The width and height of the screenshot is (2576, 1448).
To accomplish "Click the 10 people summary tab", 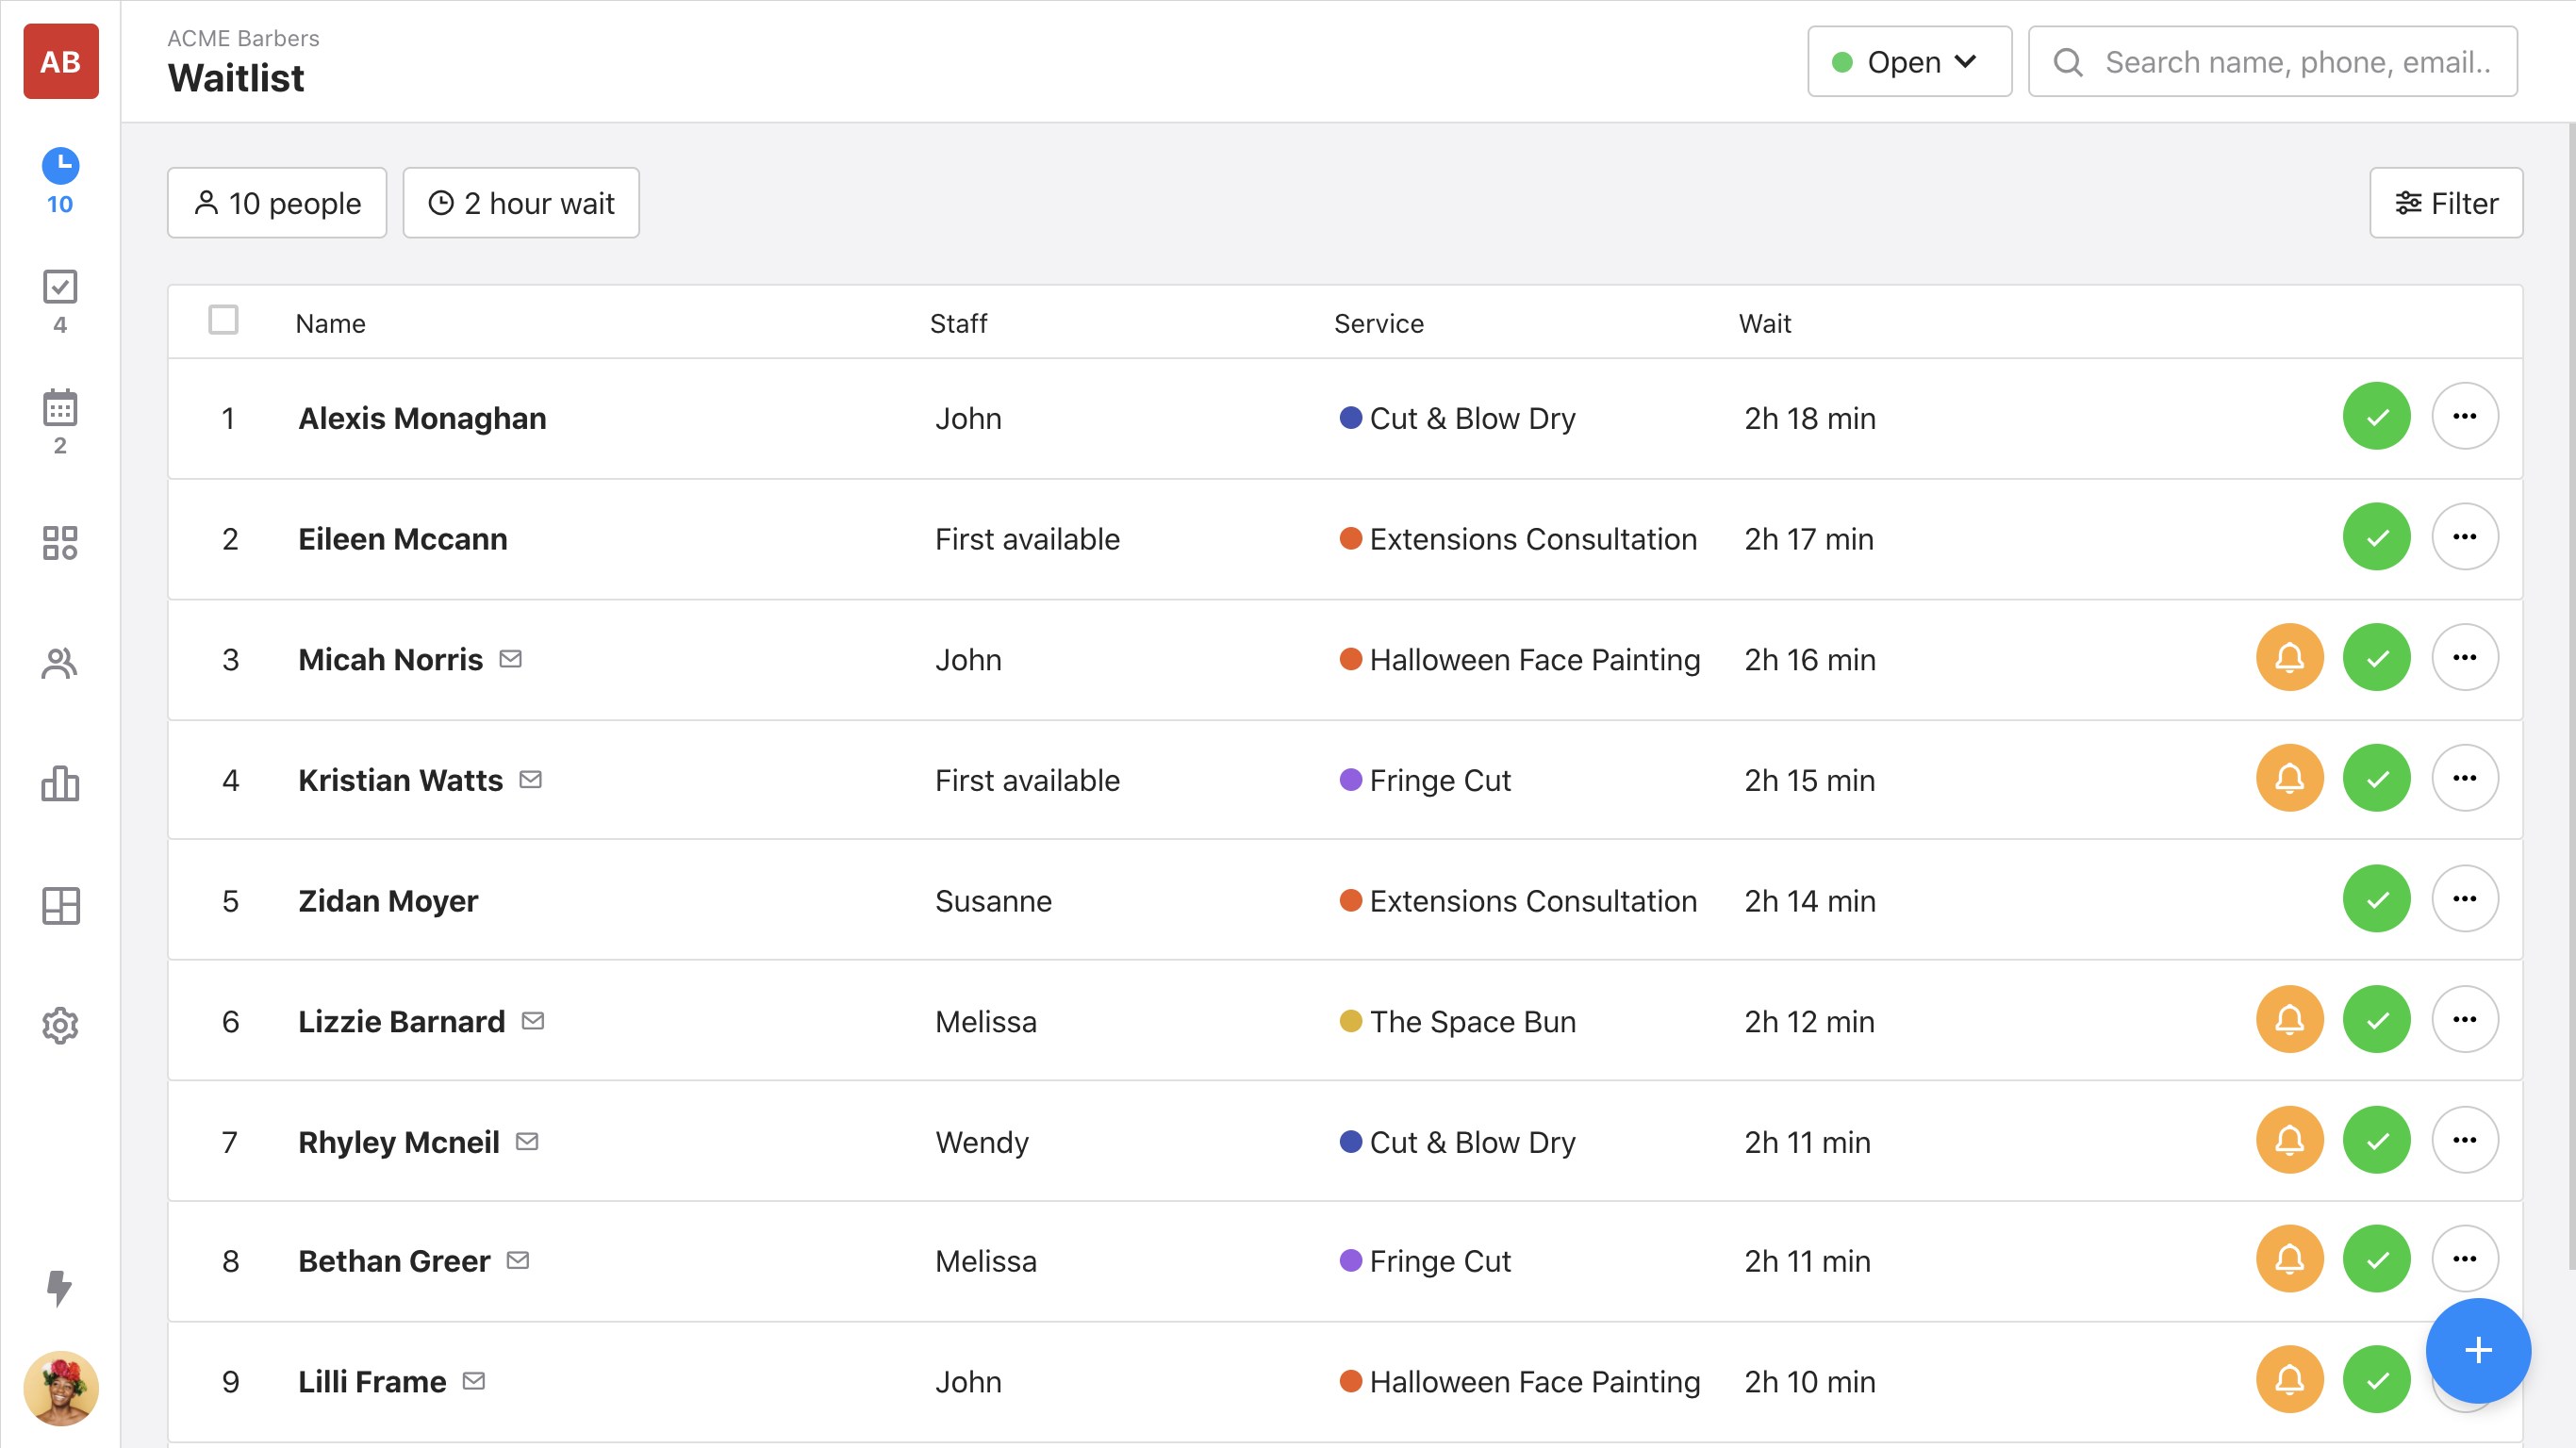I will [x=277, y=203].
